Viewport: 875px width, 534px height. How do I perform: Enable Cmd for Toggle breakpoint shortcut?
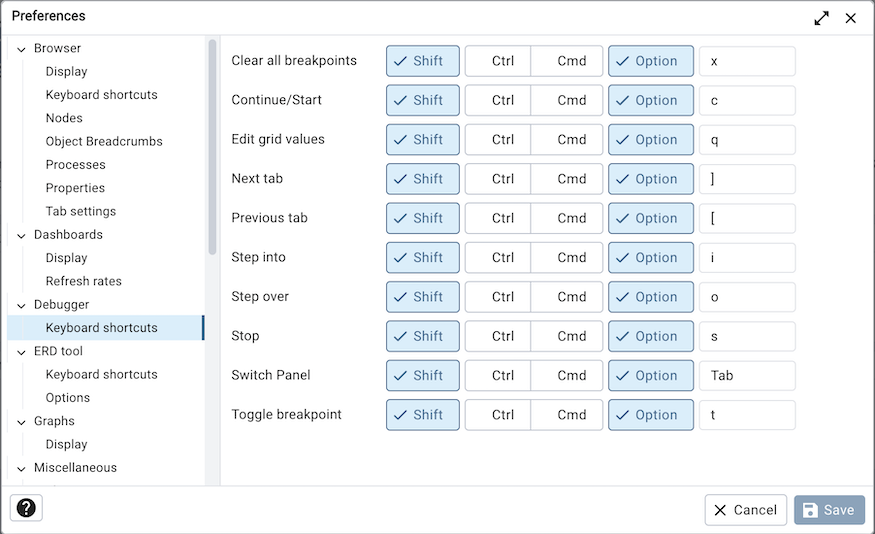pyautogui.click(x=566, y=415)
